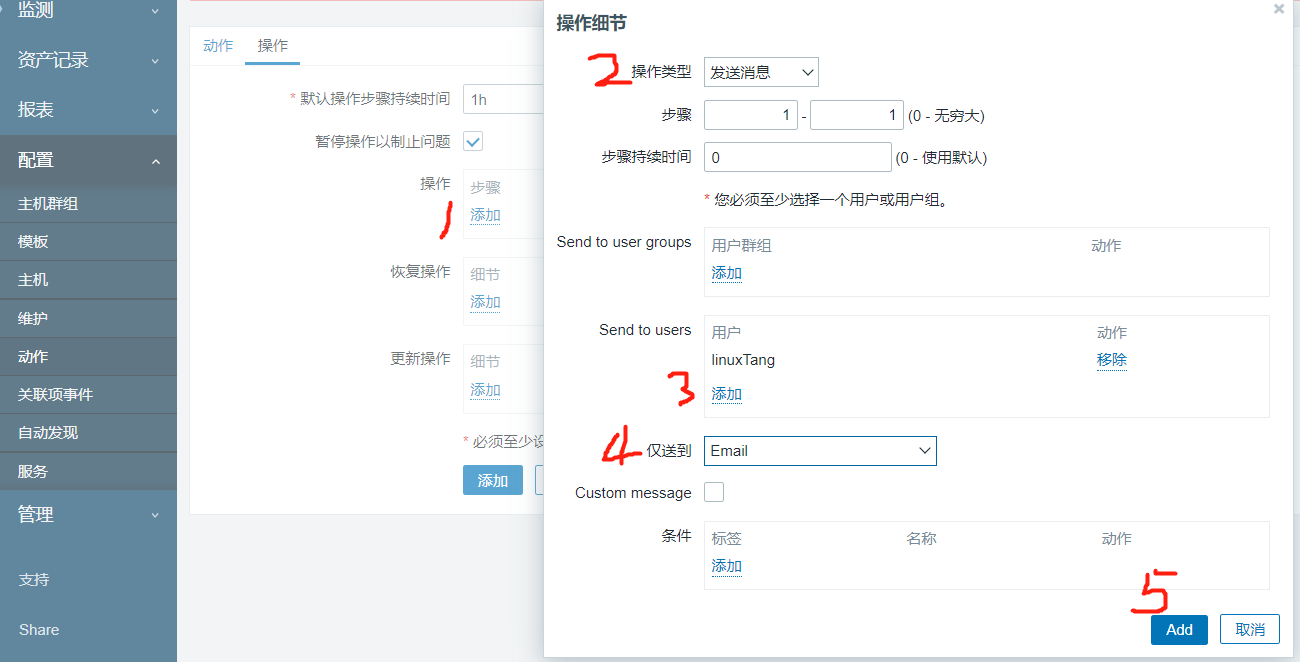1300x662 pixels.
Task: Click 添加 under Send to user groups
Action: [726, 273]
